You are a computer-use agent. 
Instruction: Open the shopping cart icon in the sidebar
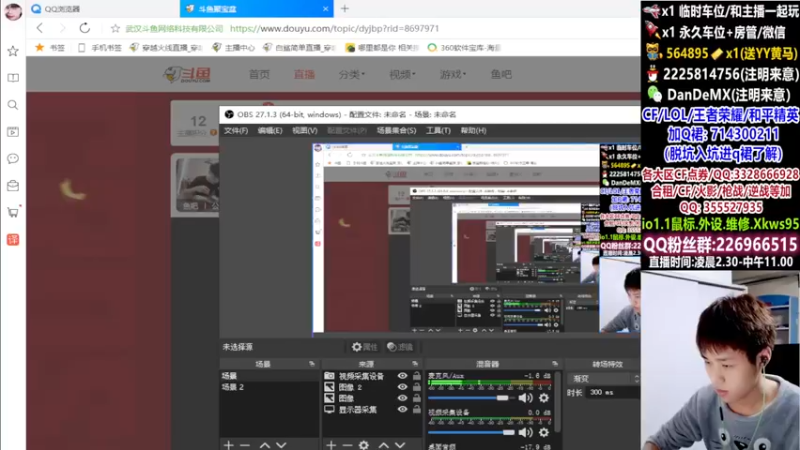[13, 212]
